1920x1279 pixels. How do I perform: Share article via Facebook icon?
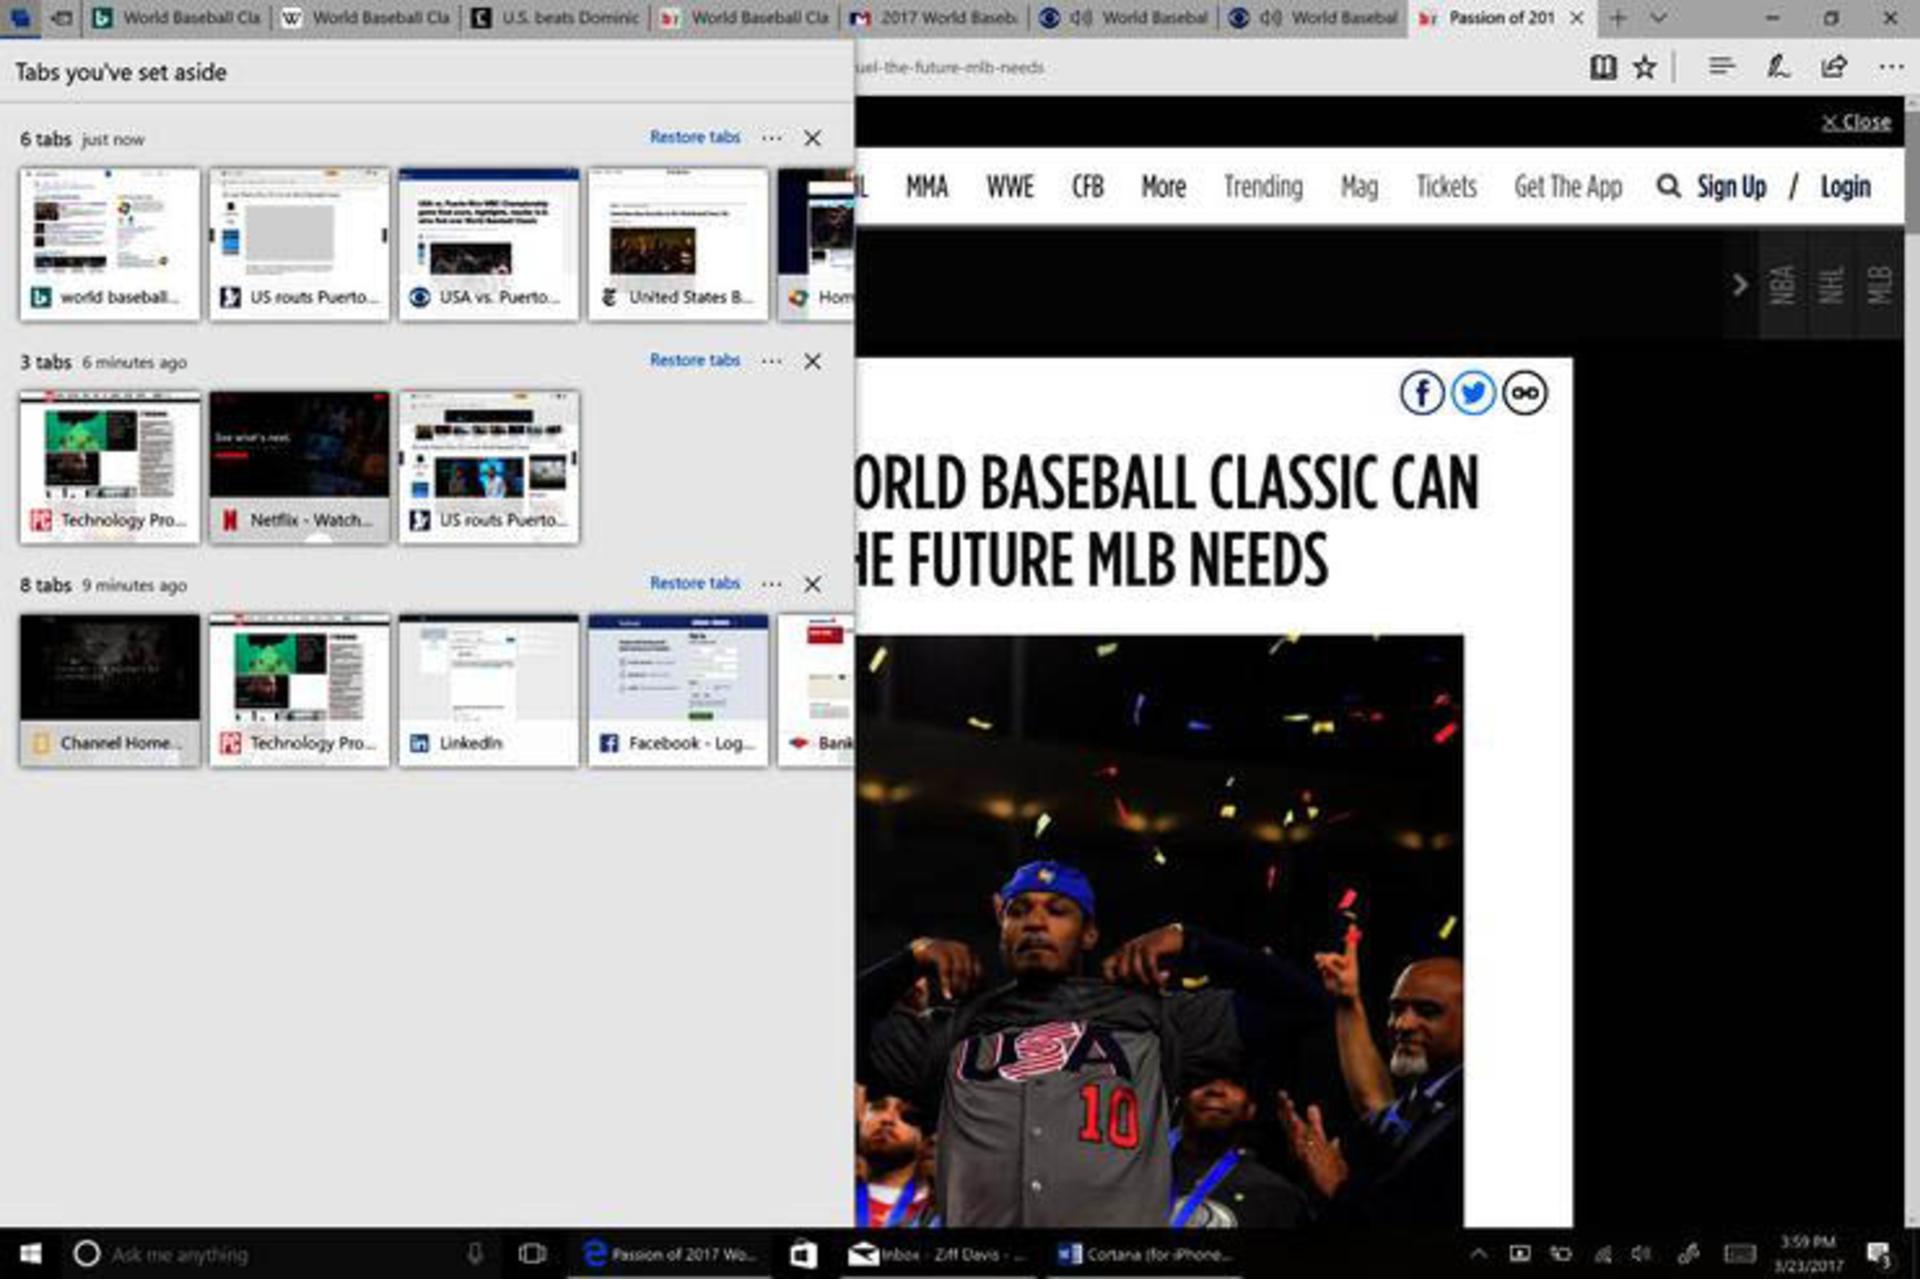click(1422, 393)
